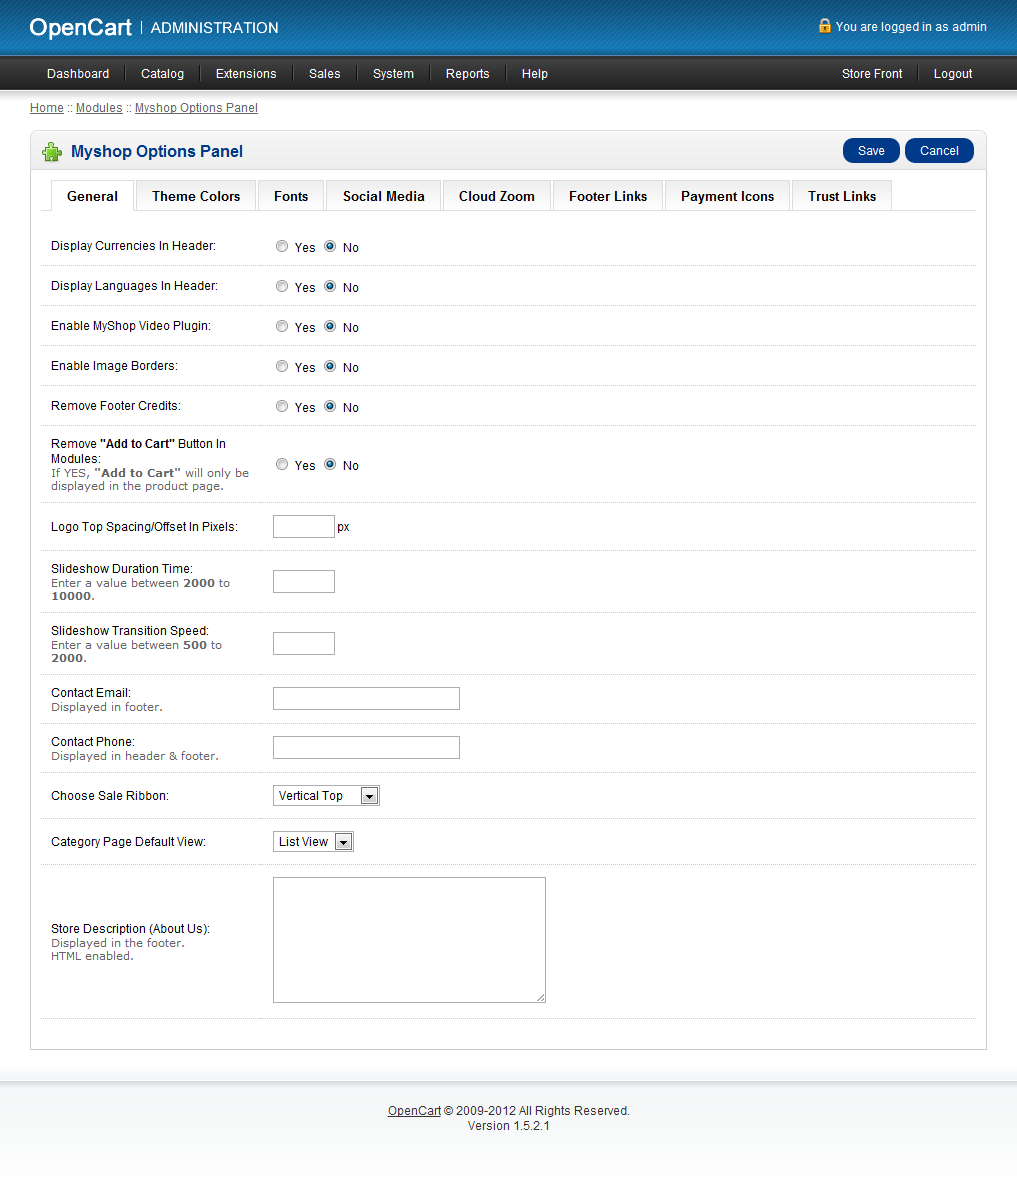Select Yes for Remove Add to Cart Button
1017x1193 pixels.
tap(282, 464)
